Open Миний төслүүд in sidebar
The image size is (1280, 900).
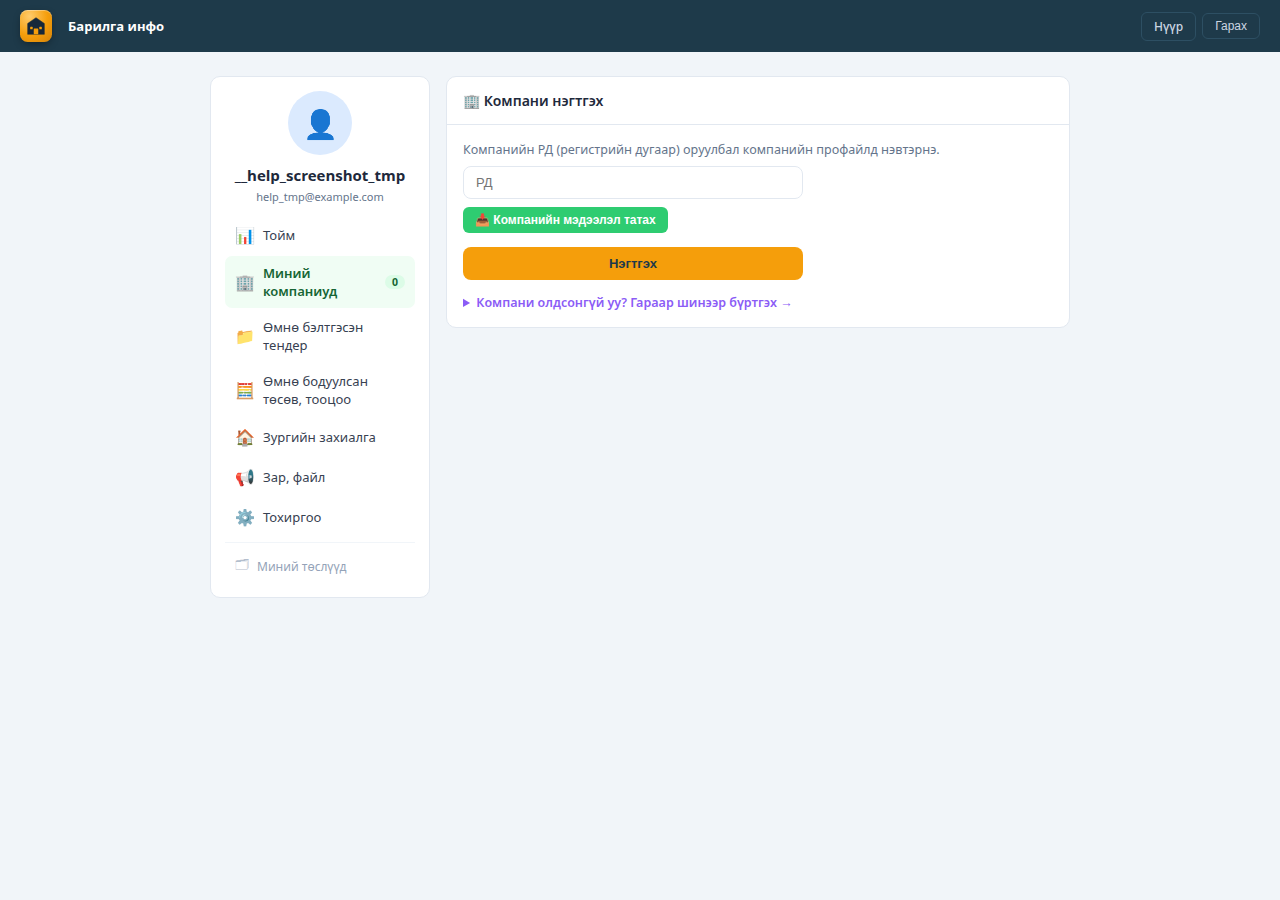pyautogui.click(x=320, y=566)
